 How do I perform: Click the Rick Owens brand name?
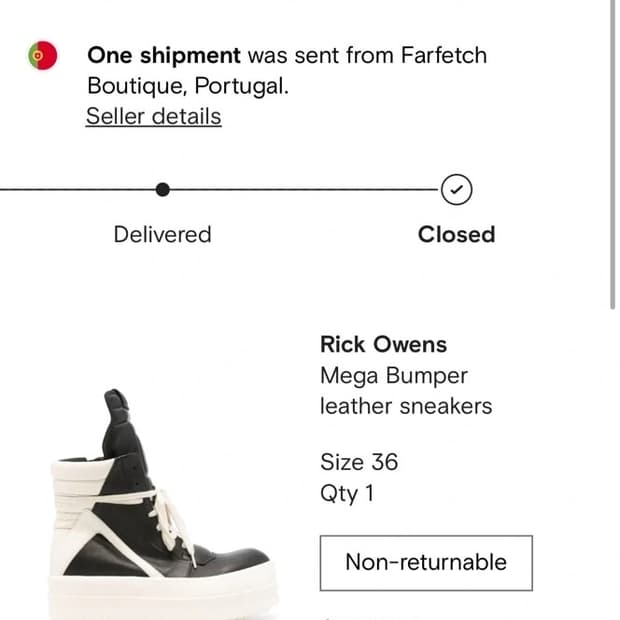[x=384, y=344]
